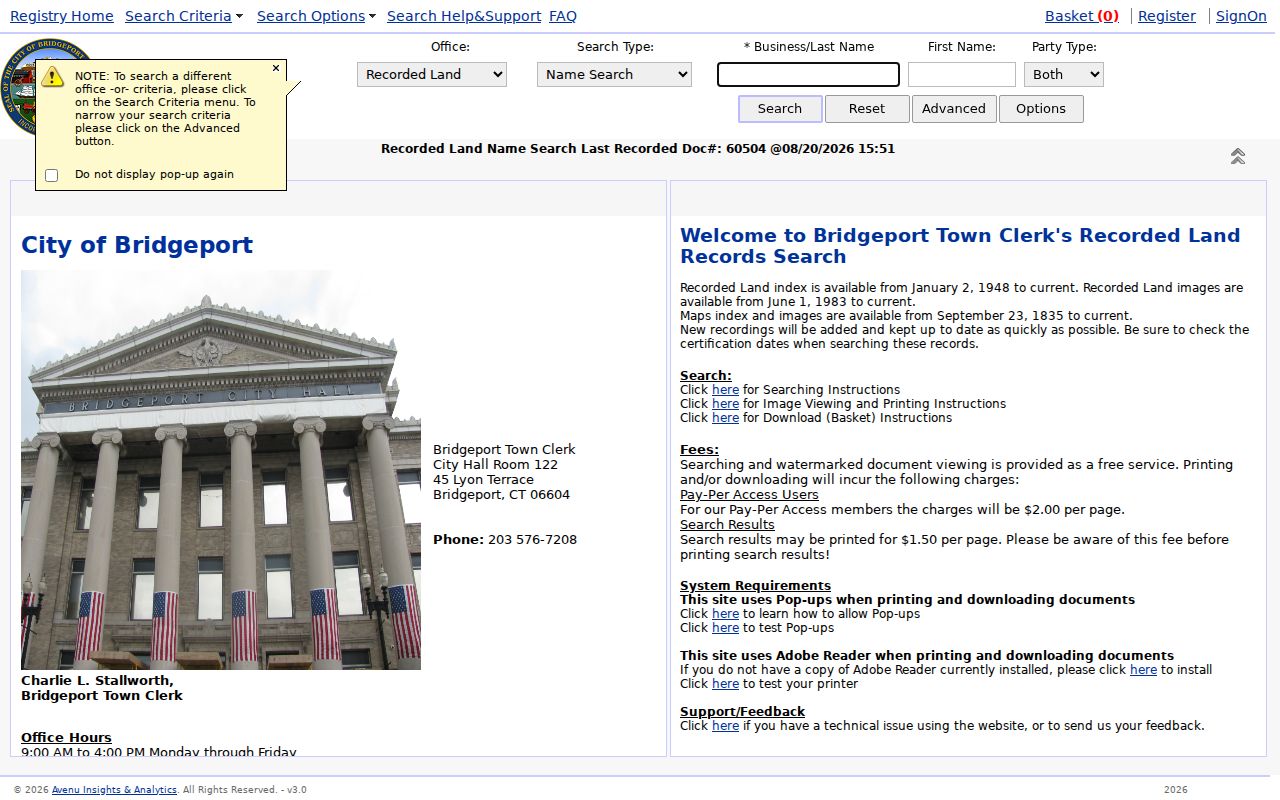Click the Search button
The height and width of the screenshot is (800, 1280).
[780, 109]
